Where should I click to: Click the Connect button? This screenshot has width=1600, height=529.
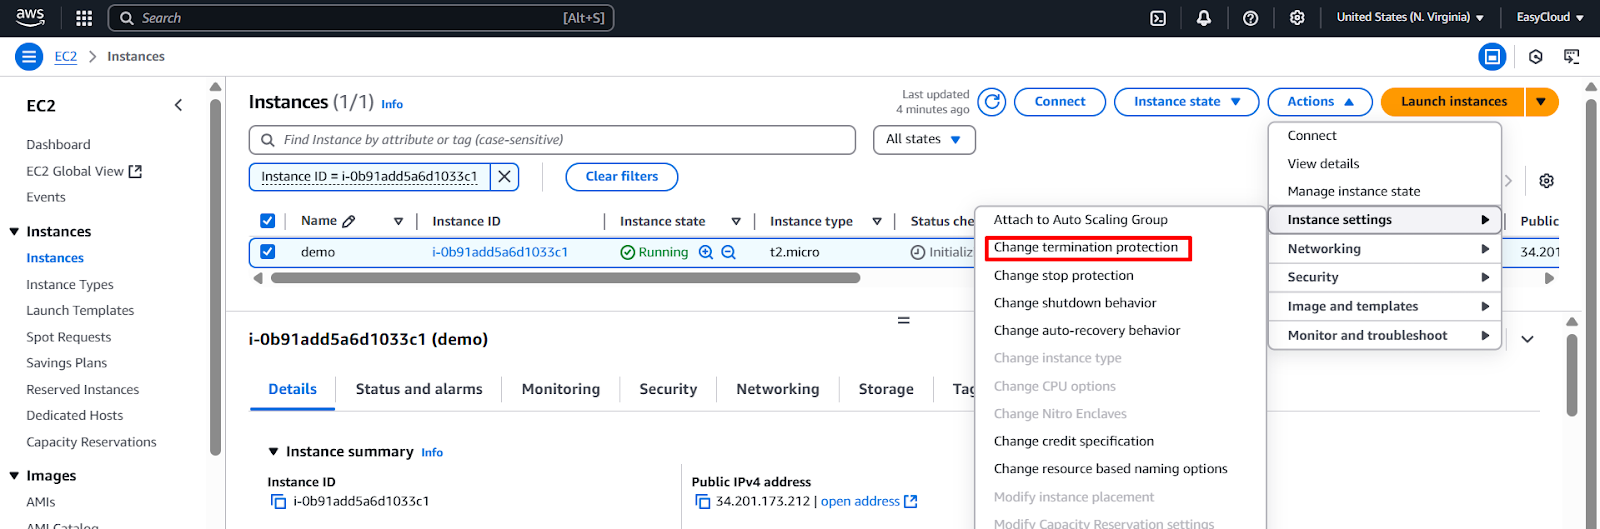[1060, 102]
